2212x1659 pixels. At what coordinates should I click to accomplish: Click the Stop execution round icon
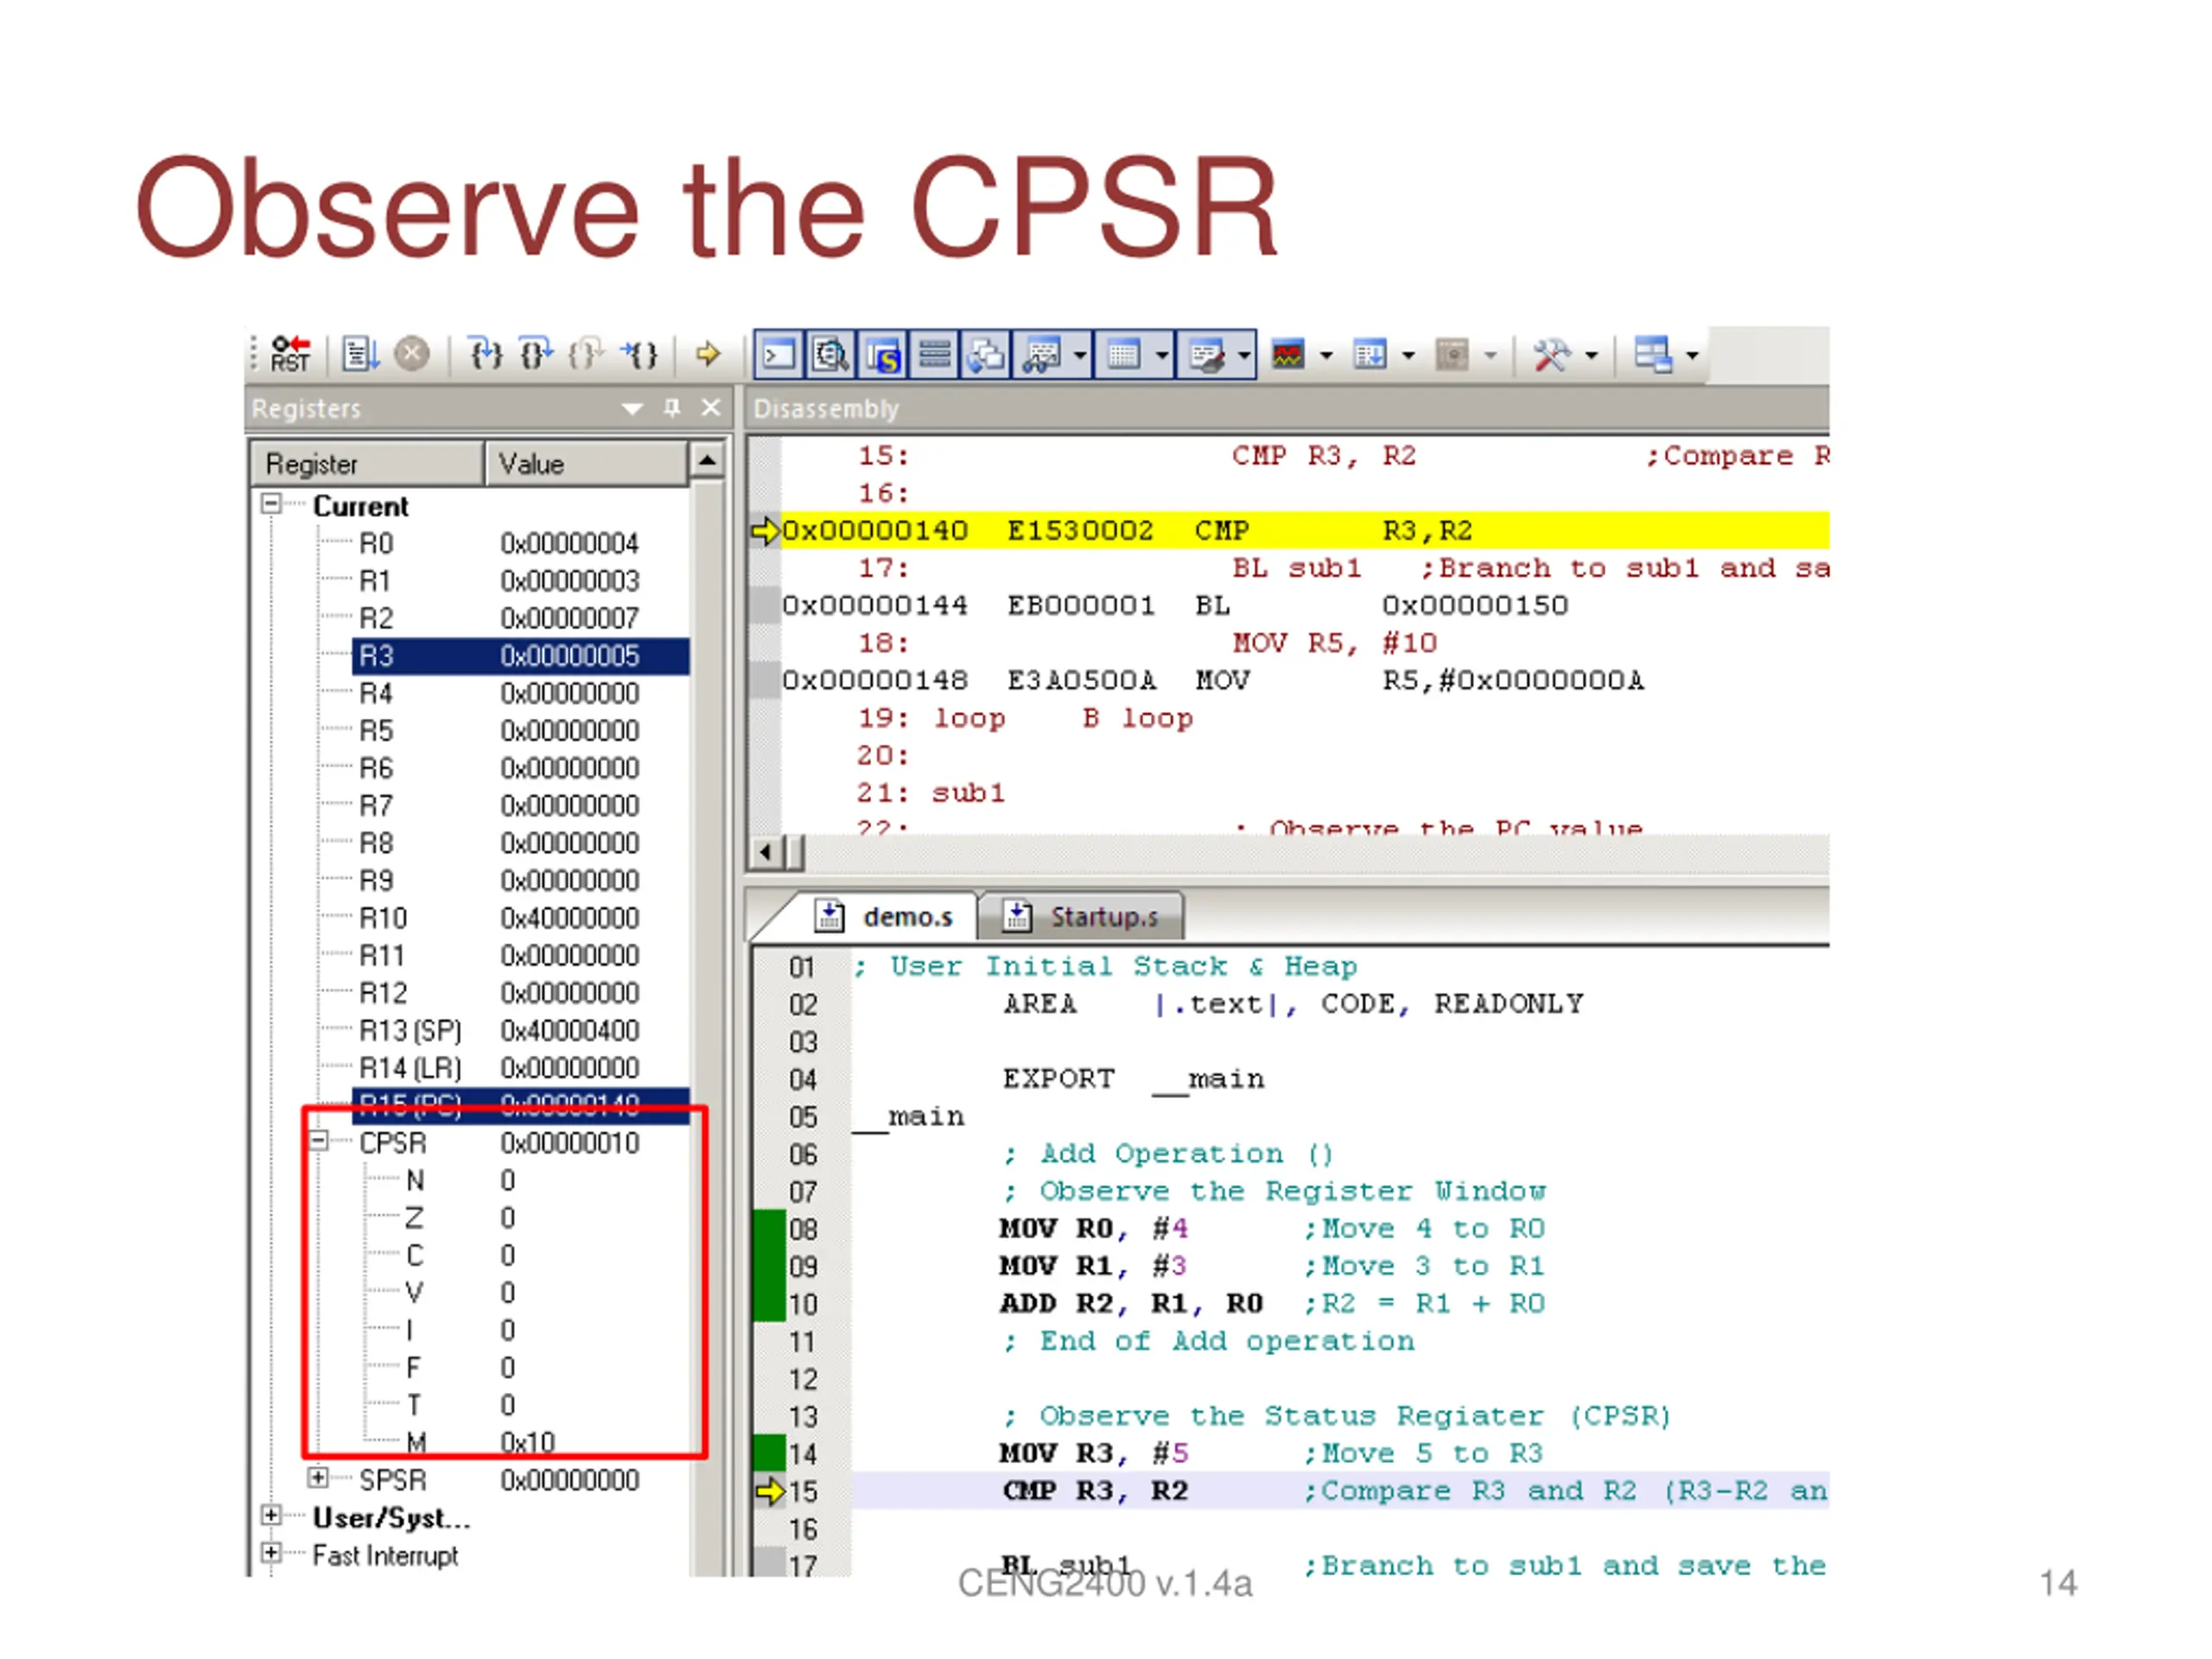pos(412,354)
